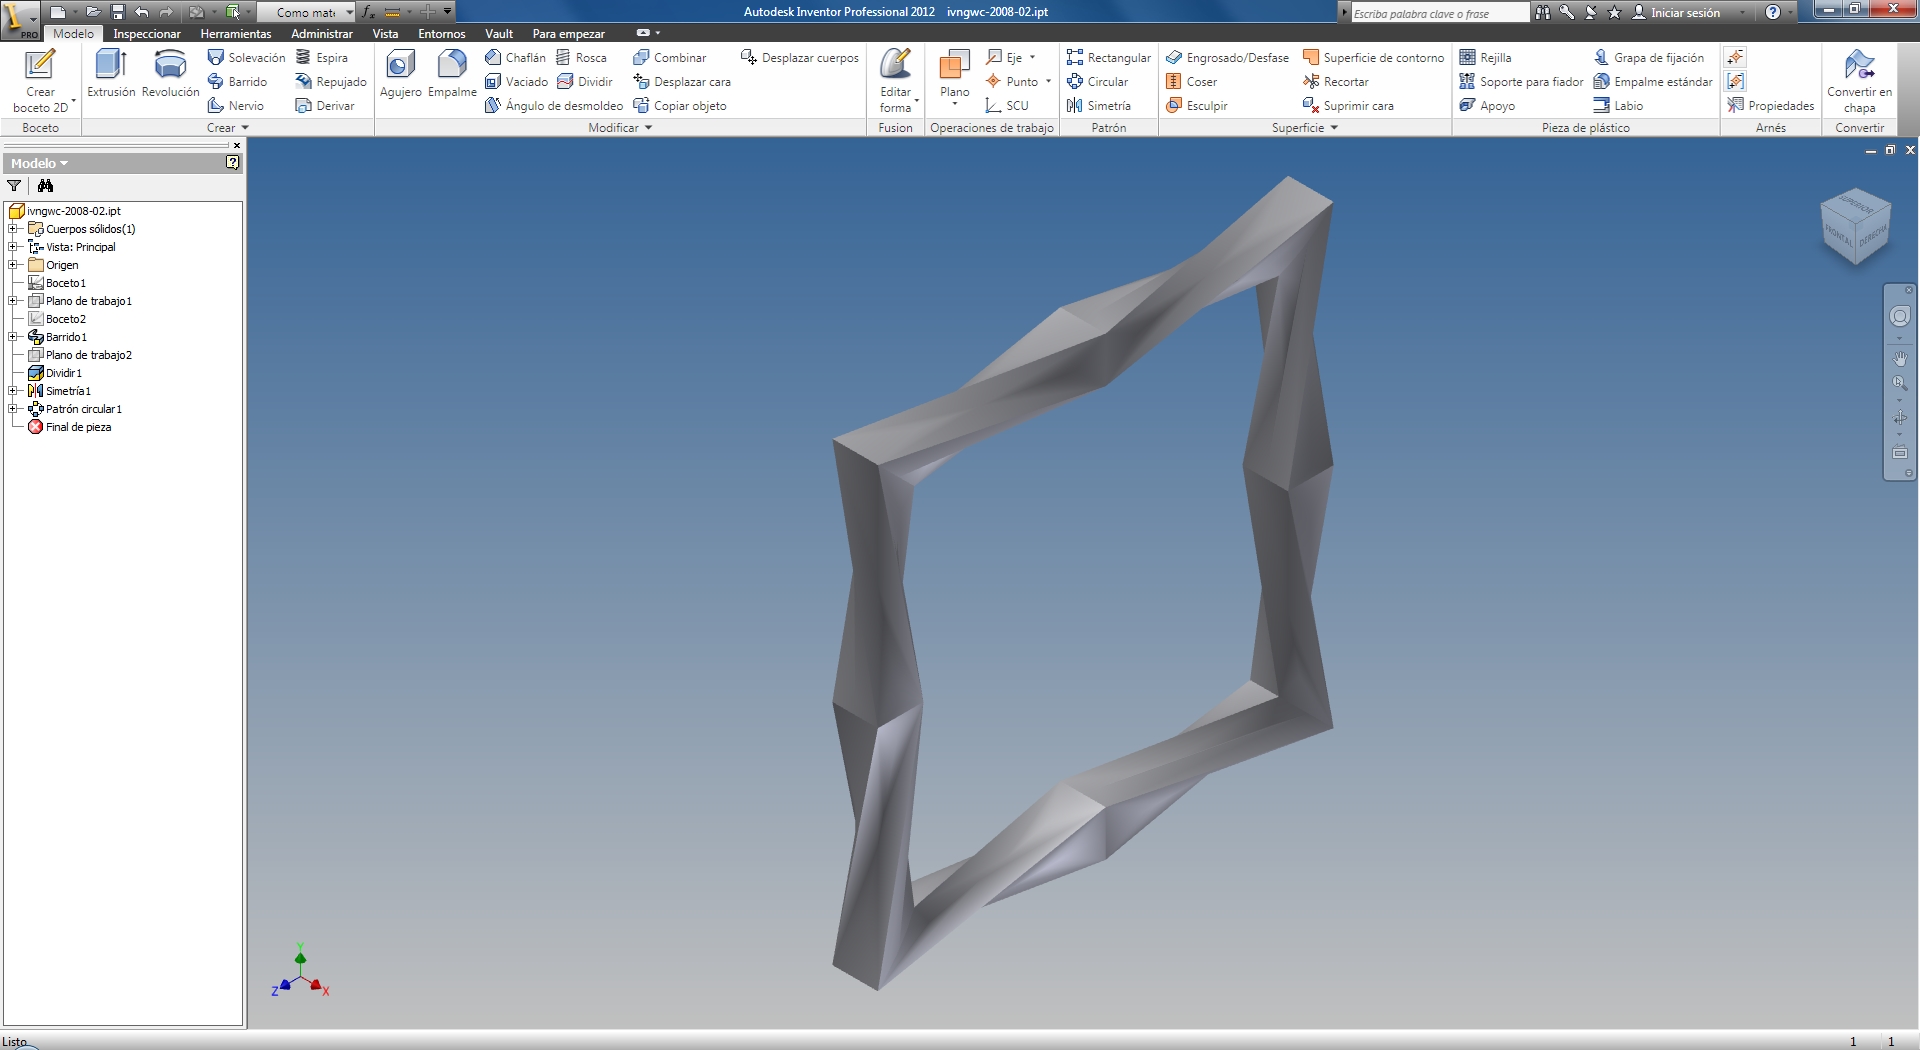1920x1050 pixels.
Task: Switch to the Inspeccionar ribbon tab
Action: [147, 34]
